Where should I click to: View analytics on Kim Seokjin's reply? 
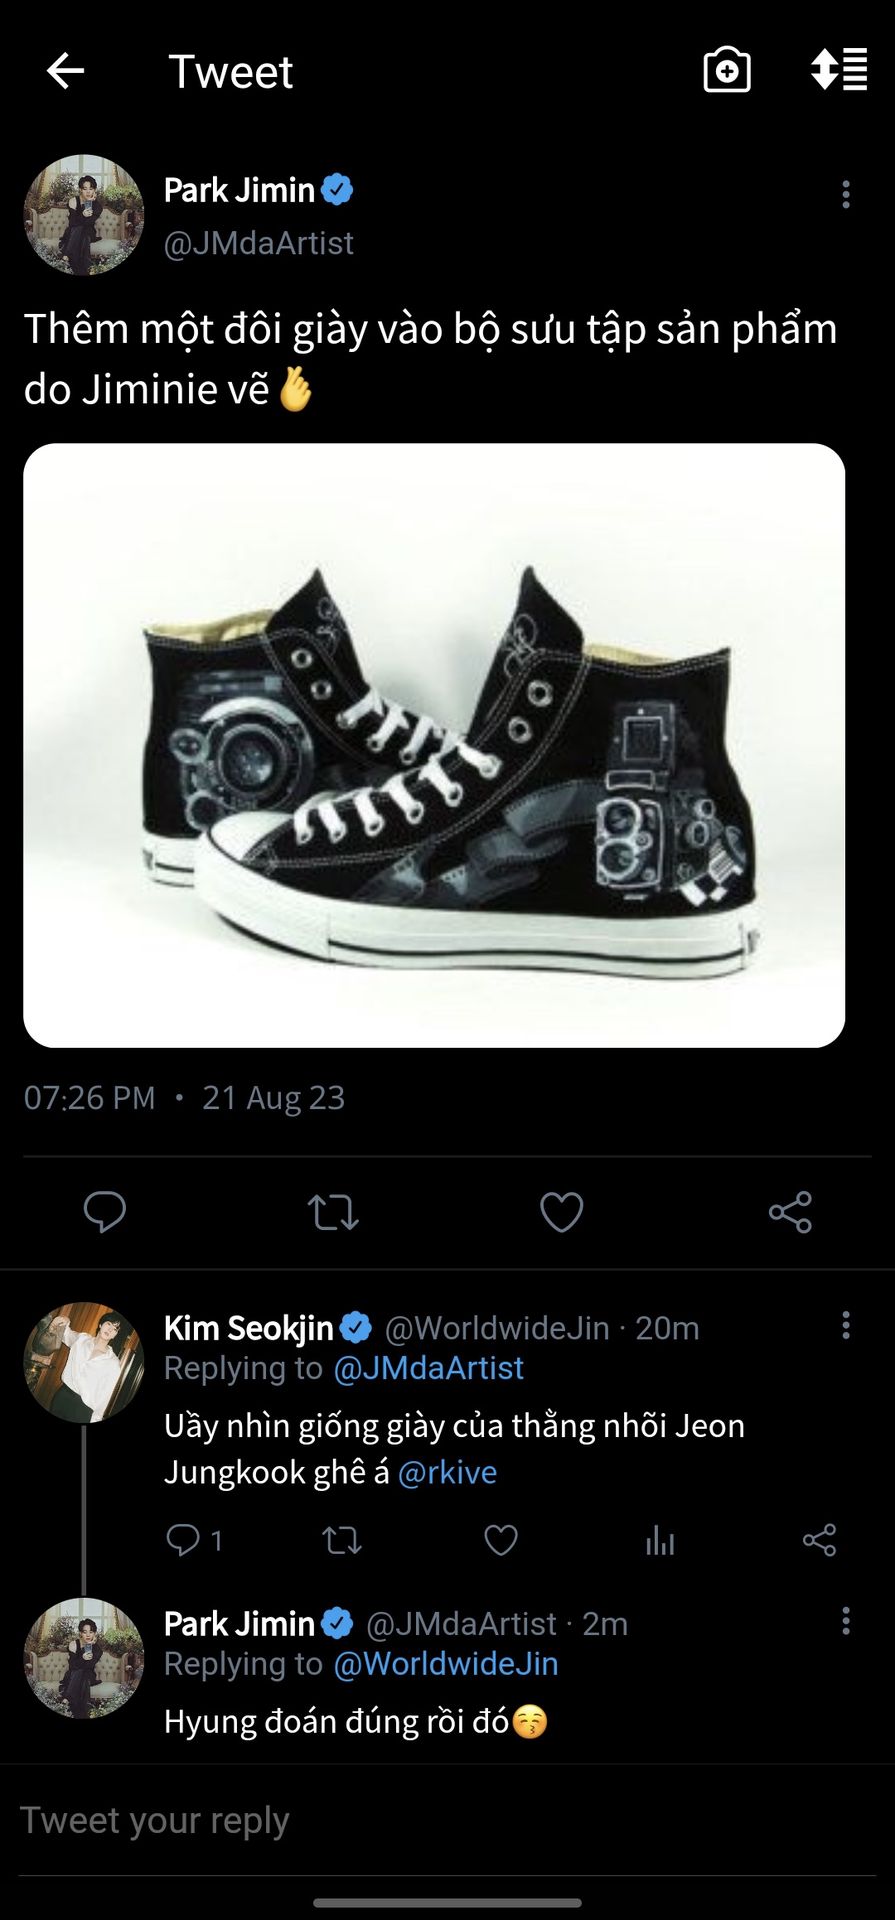pyautogui.click(x=660, y=1540)
